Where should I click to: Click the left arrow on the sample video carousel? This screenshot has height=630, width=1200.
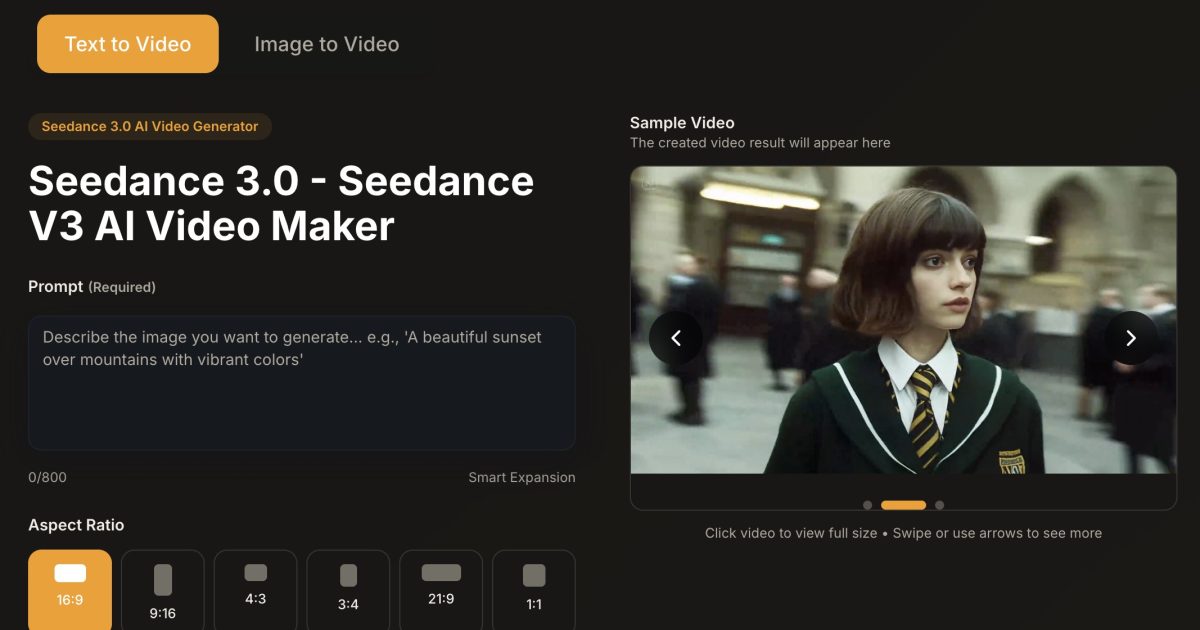coord(676,338)
